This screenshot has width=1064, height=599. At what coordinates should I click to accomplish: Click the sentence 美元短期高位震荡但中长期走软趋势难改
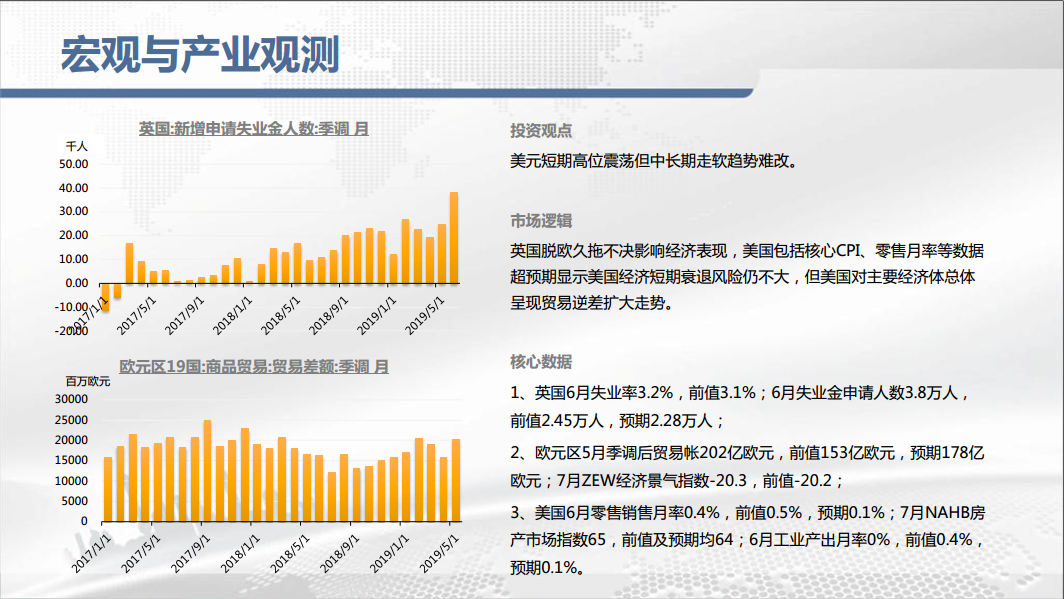[x=655, y=160]
